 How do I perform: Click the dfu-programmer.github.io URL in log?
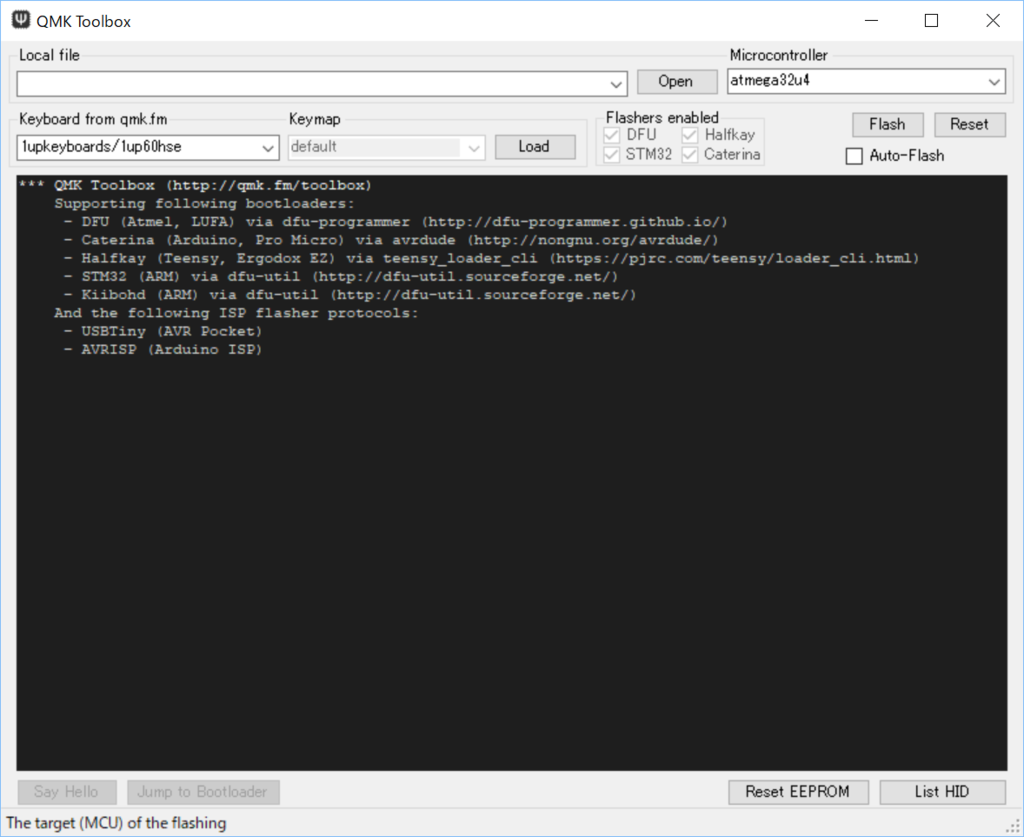tap(575, 222)
